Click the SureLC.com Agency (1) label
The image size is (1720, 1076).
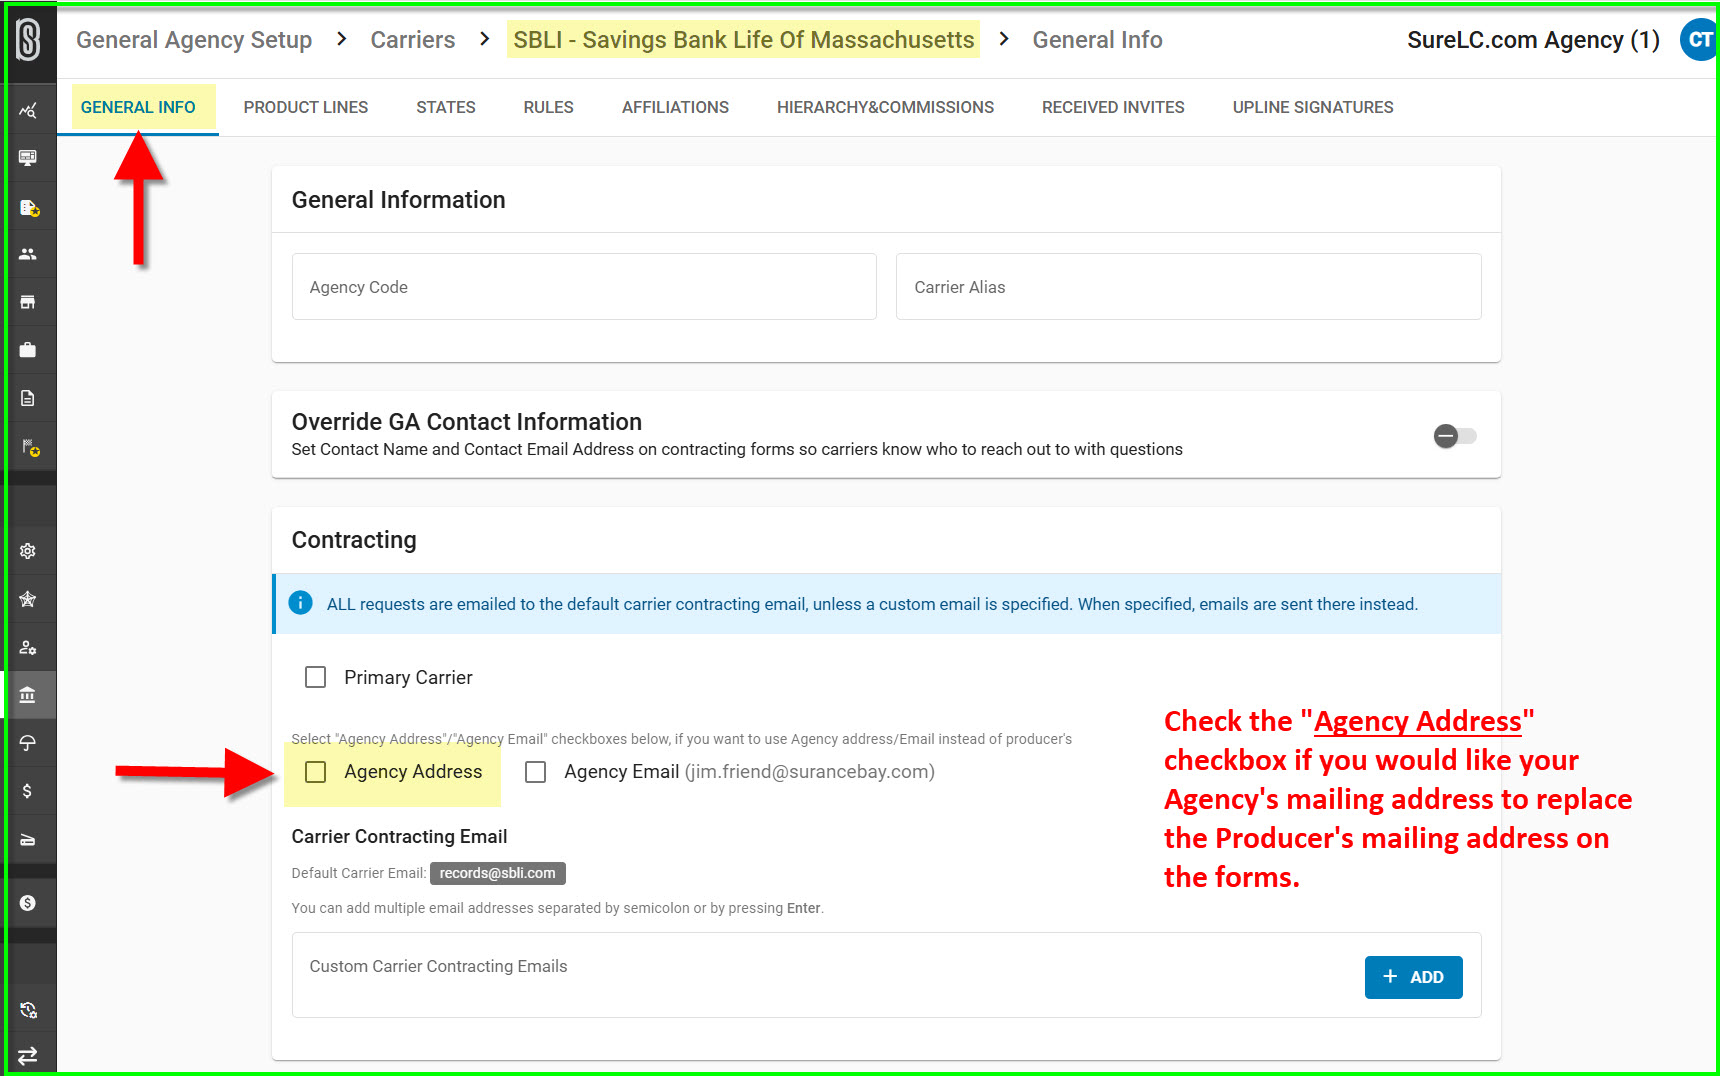click(x=1533, y=40)
